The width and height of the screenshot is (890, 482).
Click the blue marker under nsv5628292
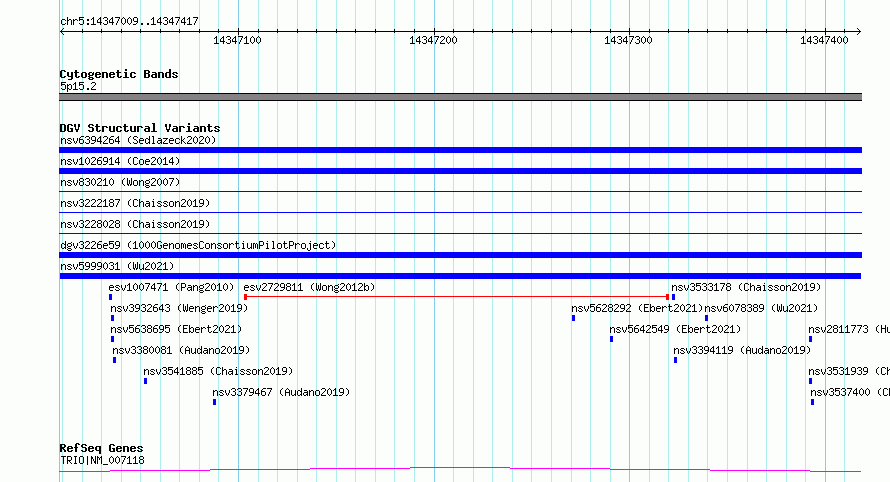573,318
